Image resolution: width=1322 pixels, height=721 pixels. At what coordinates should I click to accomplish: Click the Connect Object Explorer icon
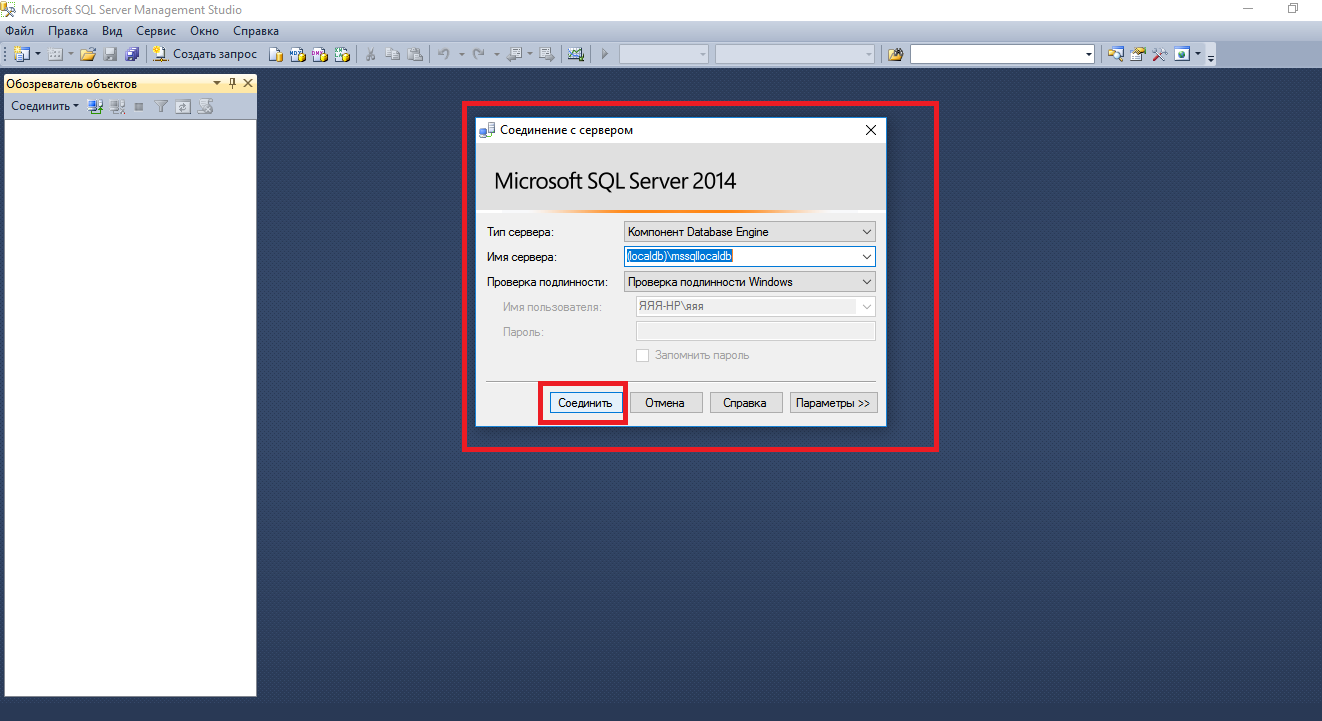(x=96, y=106)
